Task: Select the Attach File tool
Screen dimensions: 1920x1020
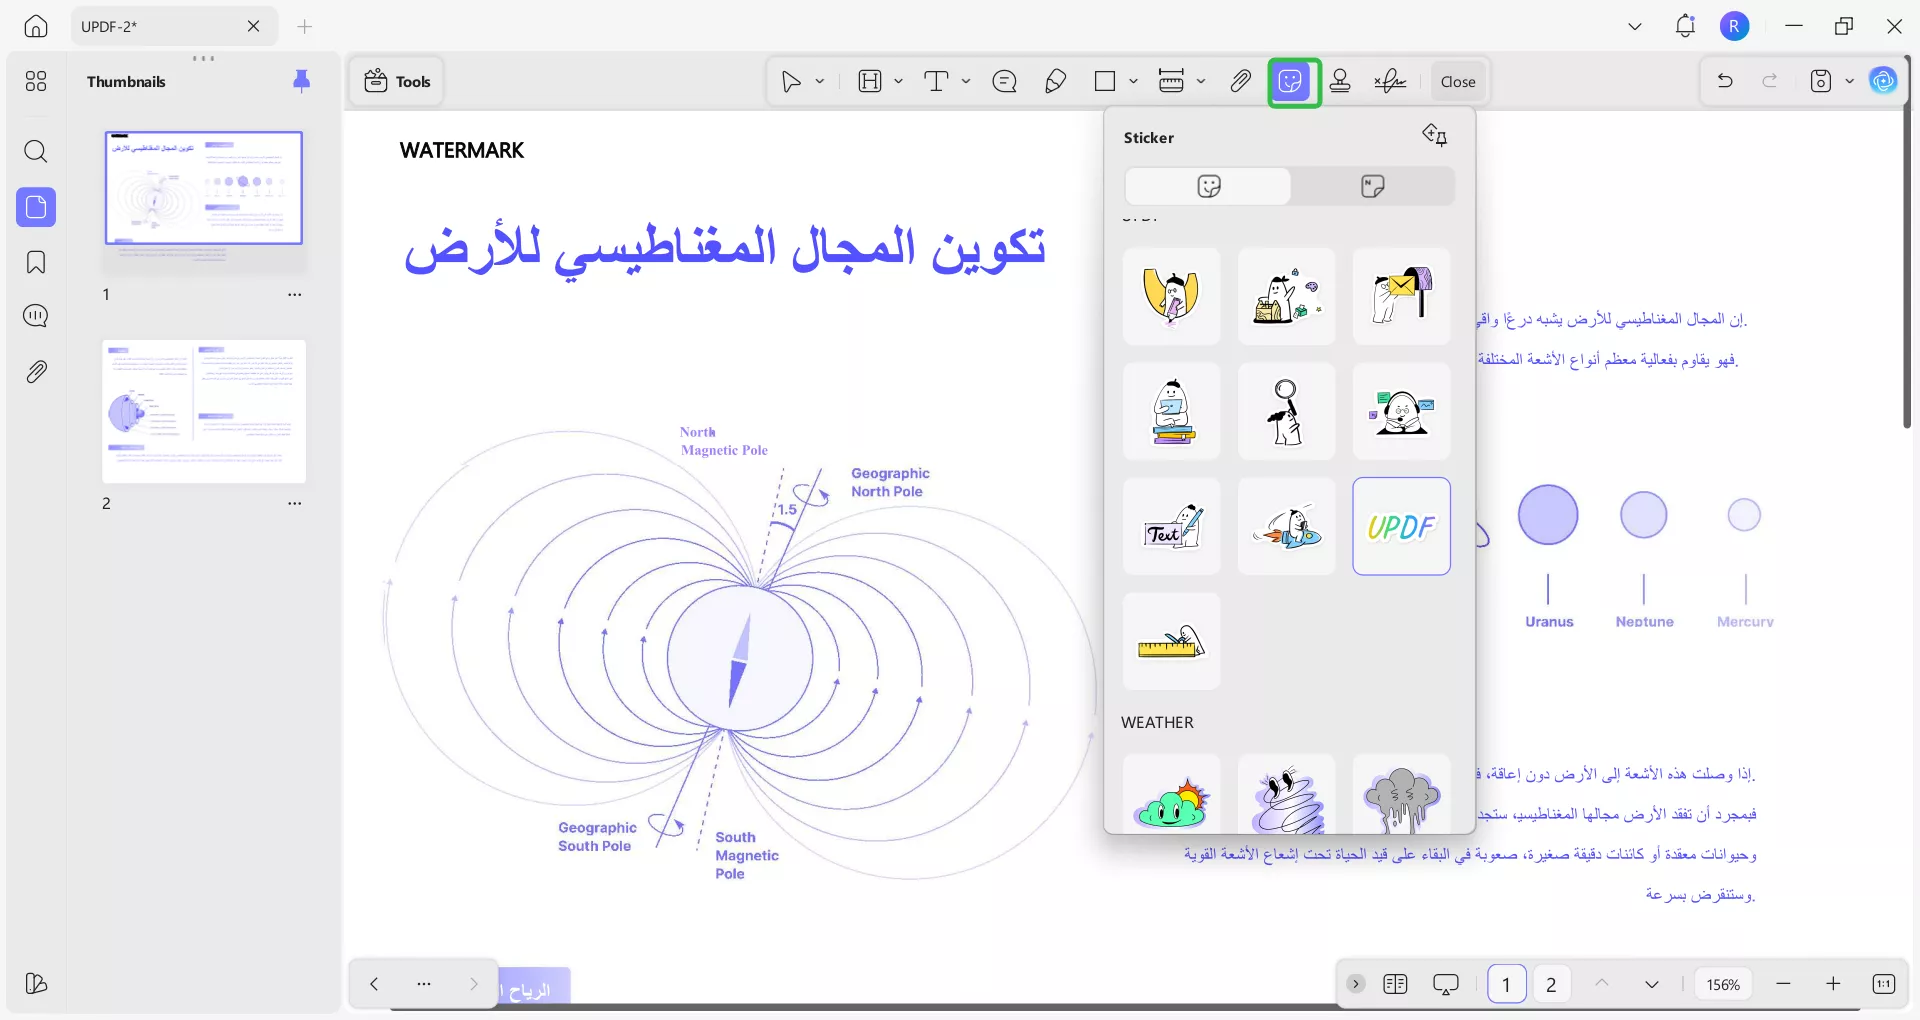Action: click(1240, 81)
